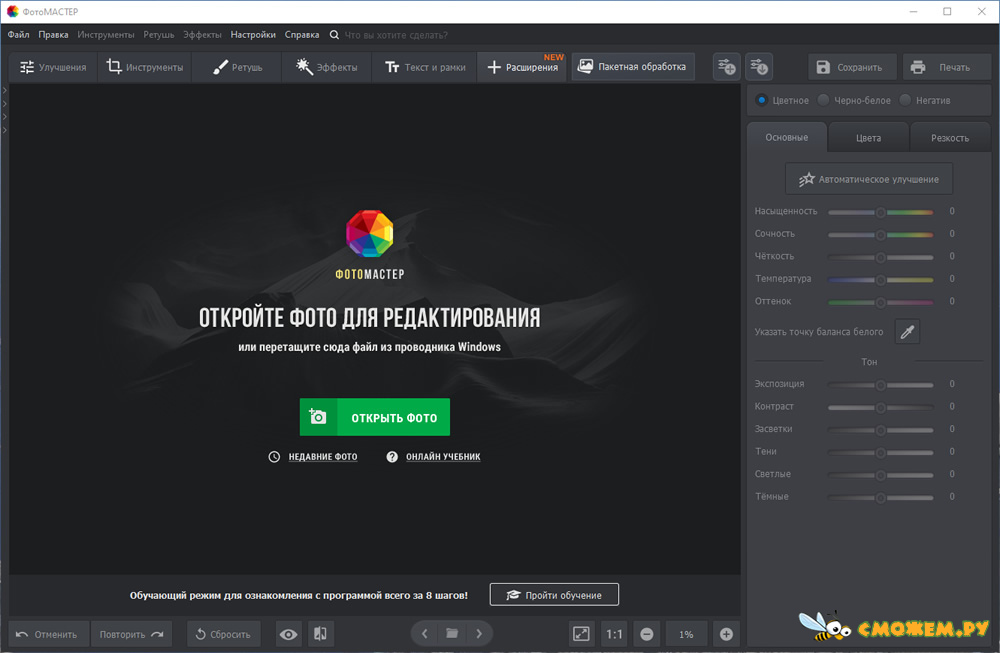
Task: Start tutorial with Пройти обучение
Action: (x=554, y=595)
